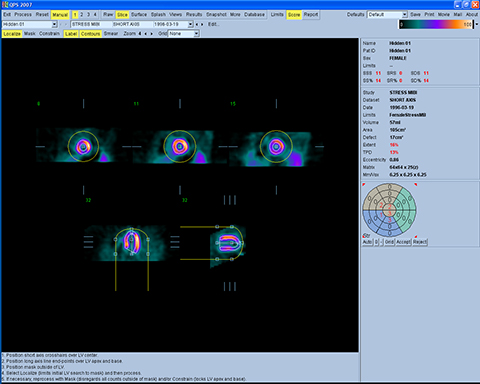Open the Grid dropdown showing None
This screenshot has width=480, height=384.
(183, 34)
